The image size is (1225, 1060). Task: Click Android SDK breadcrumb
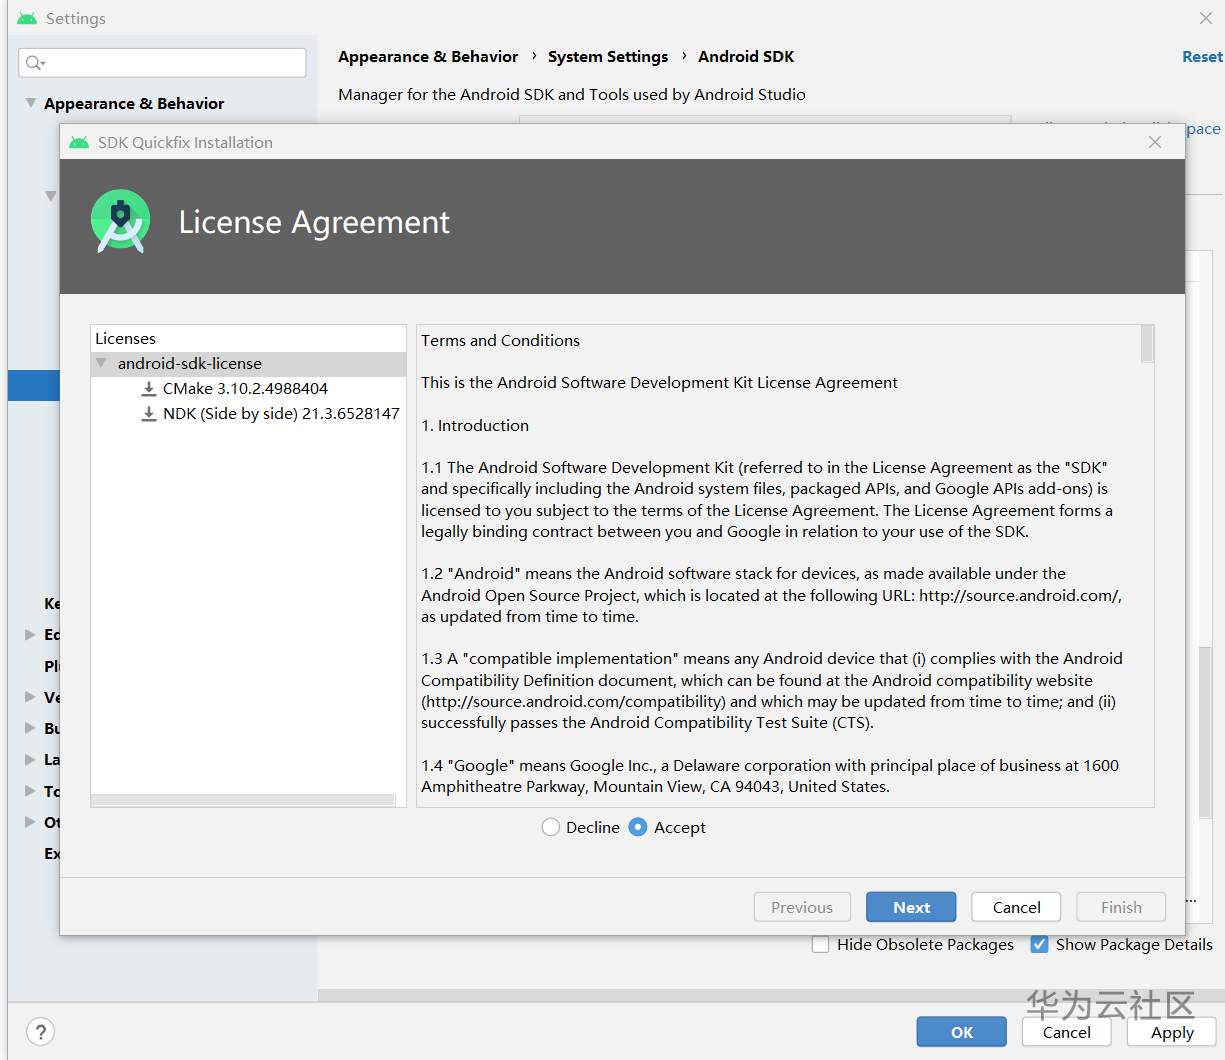(746, 56)
